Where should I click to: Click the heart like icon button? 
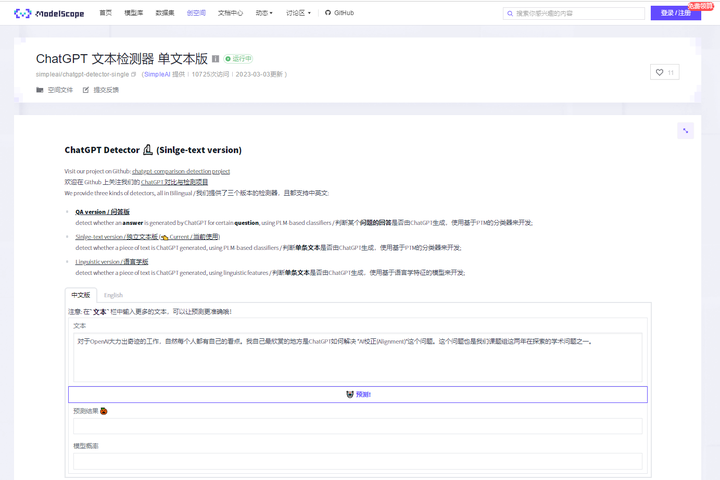(664, 73)
